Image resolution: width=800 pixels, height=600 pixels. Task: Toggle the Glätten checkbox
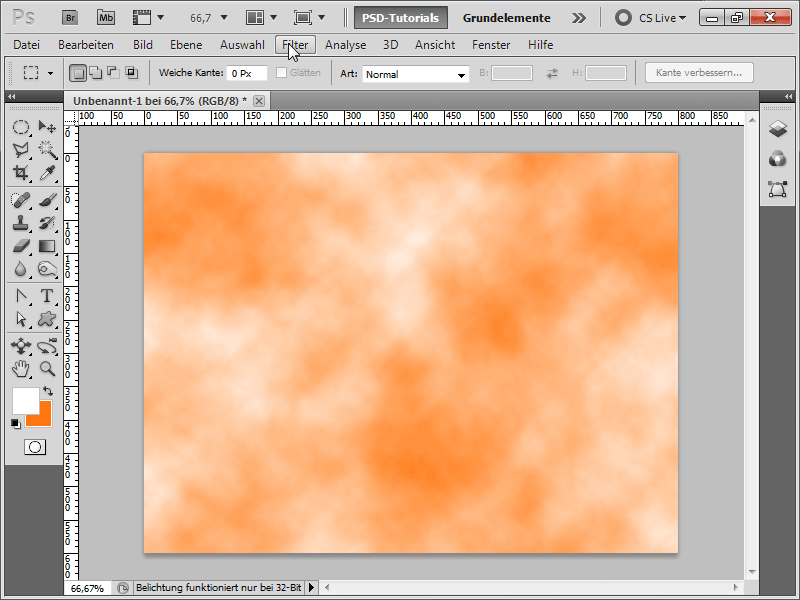coord(281,73)
